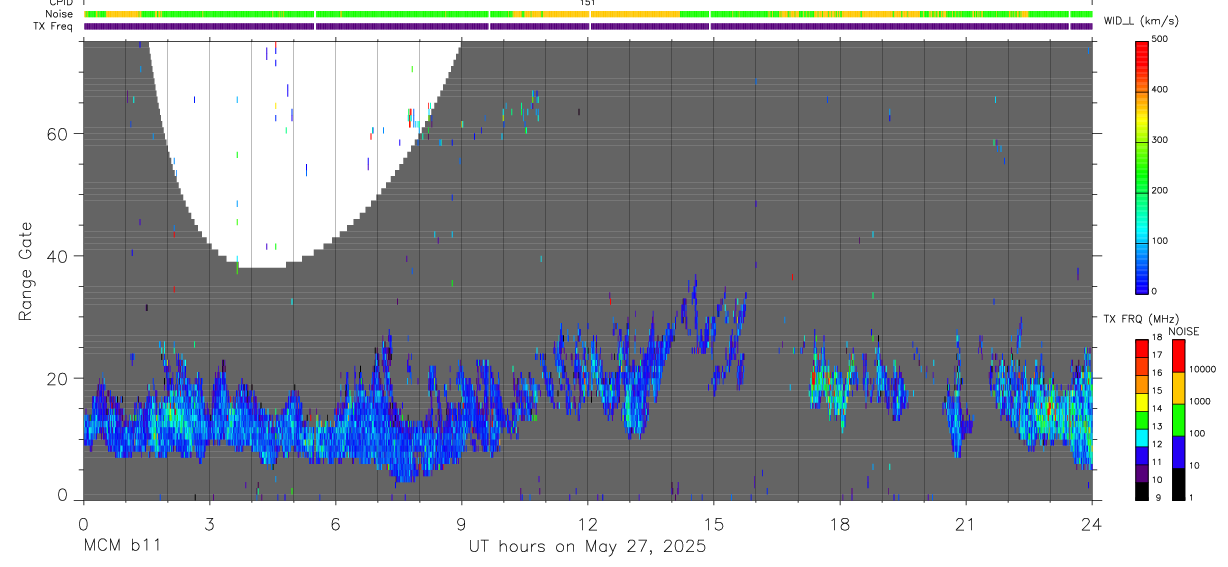Click the '3' UT hour tick label
1228x567 pixels.
pyautogui.click(x=209, y=523)
